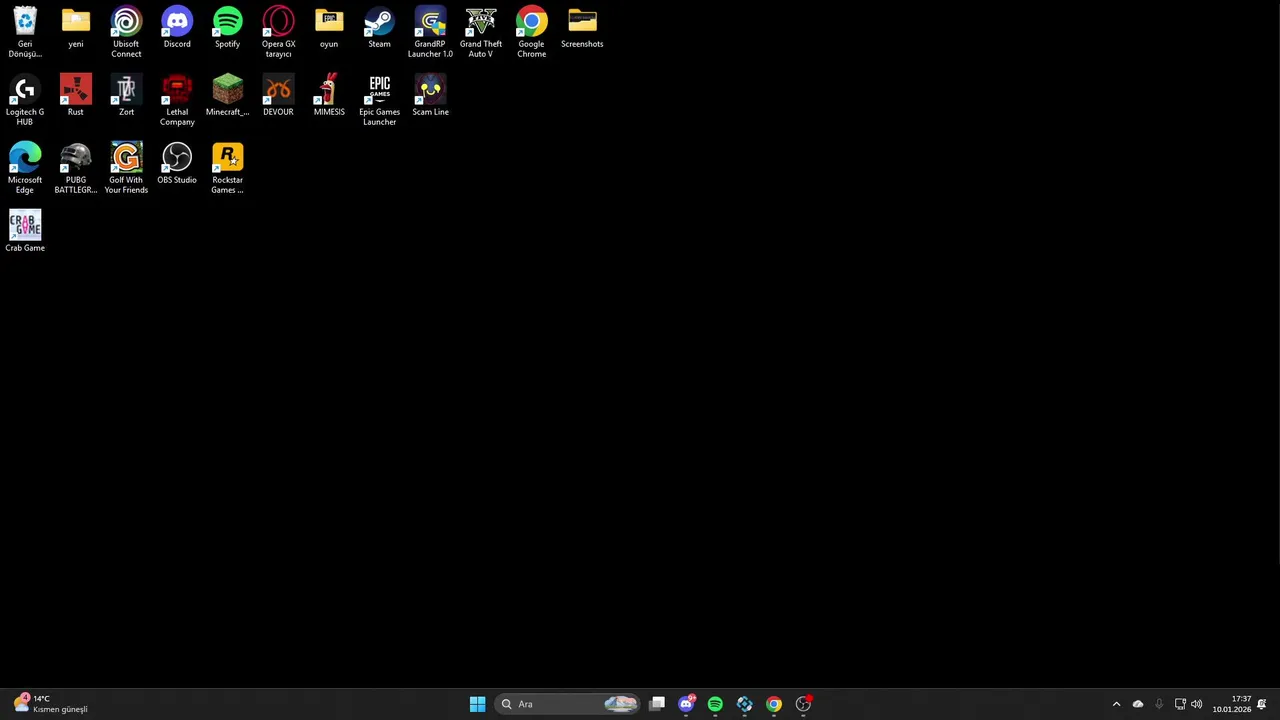The height and width of the screenshot is (720, 1280).
Task: Click the 'Ara' taskbar search box
Action: pyautogui.click(x=568, y=704)
